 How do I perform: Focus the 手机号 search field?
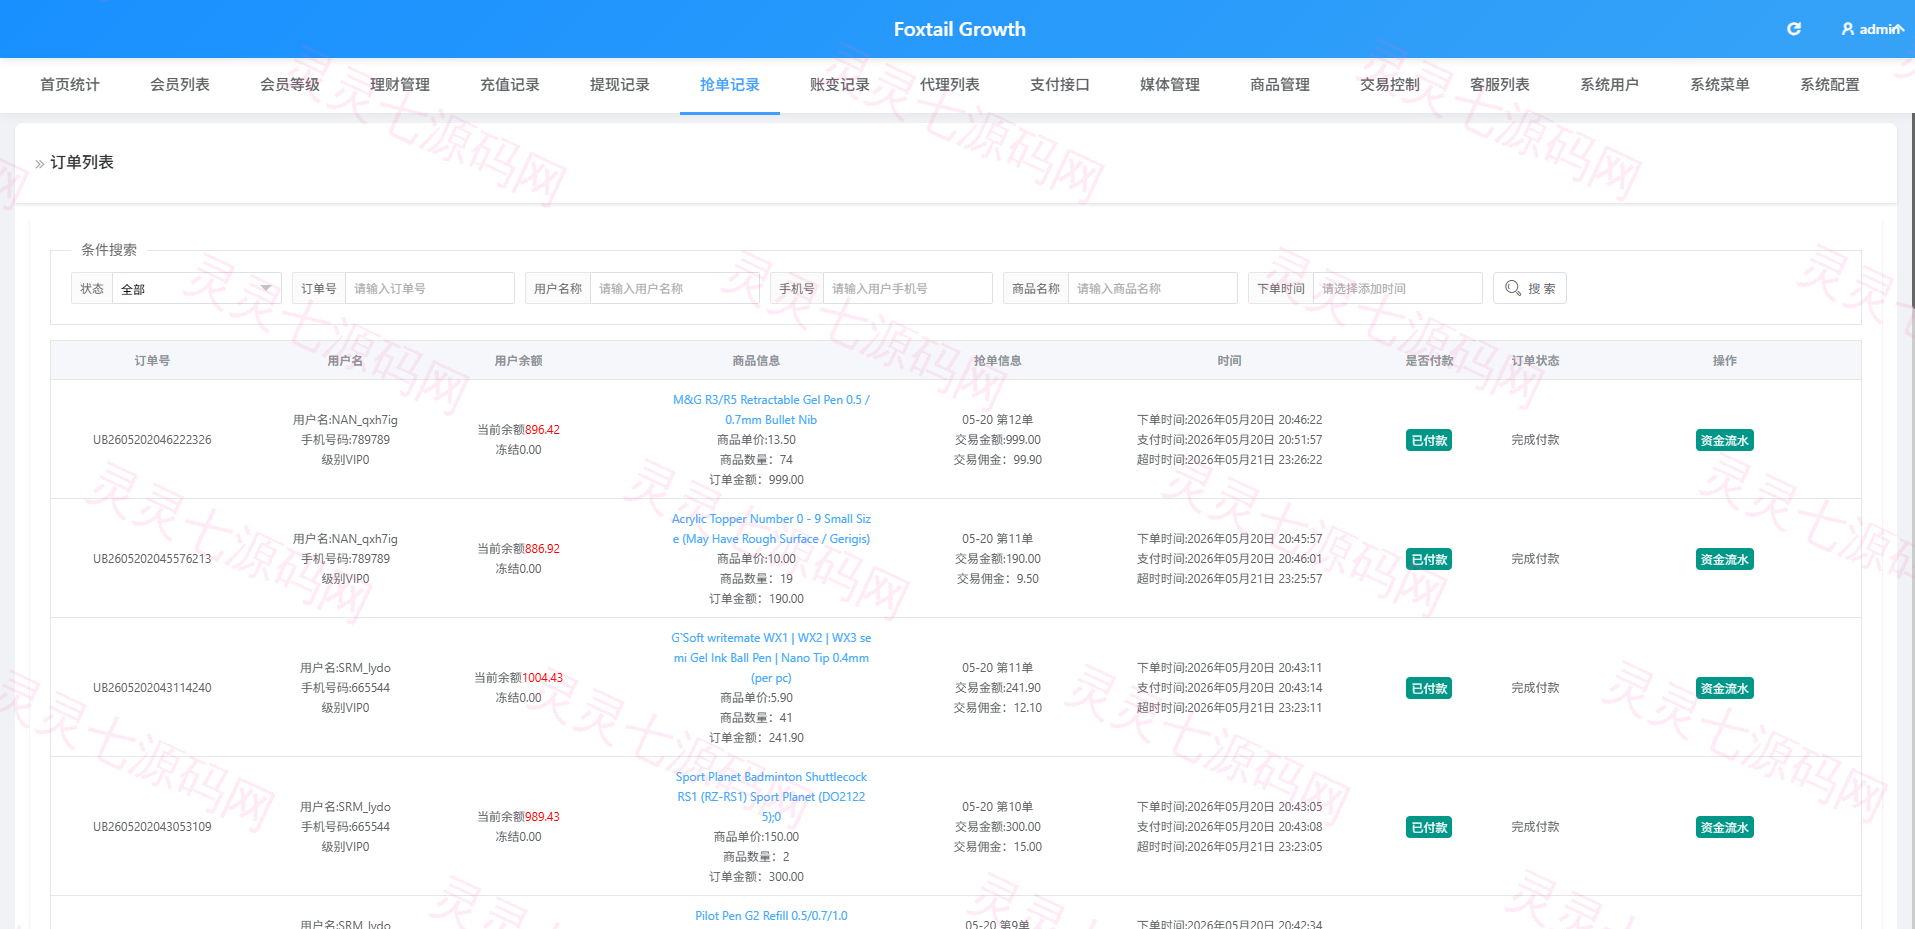pos(907,288)
